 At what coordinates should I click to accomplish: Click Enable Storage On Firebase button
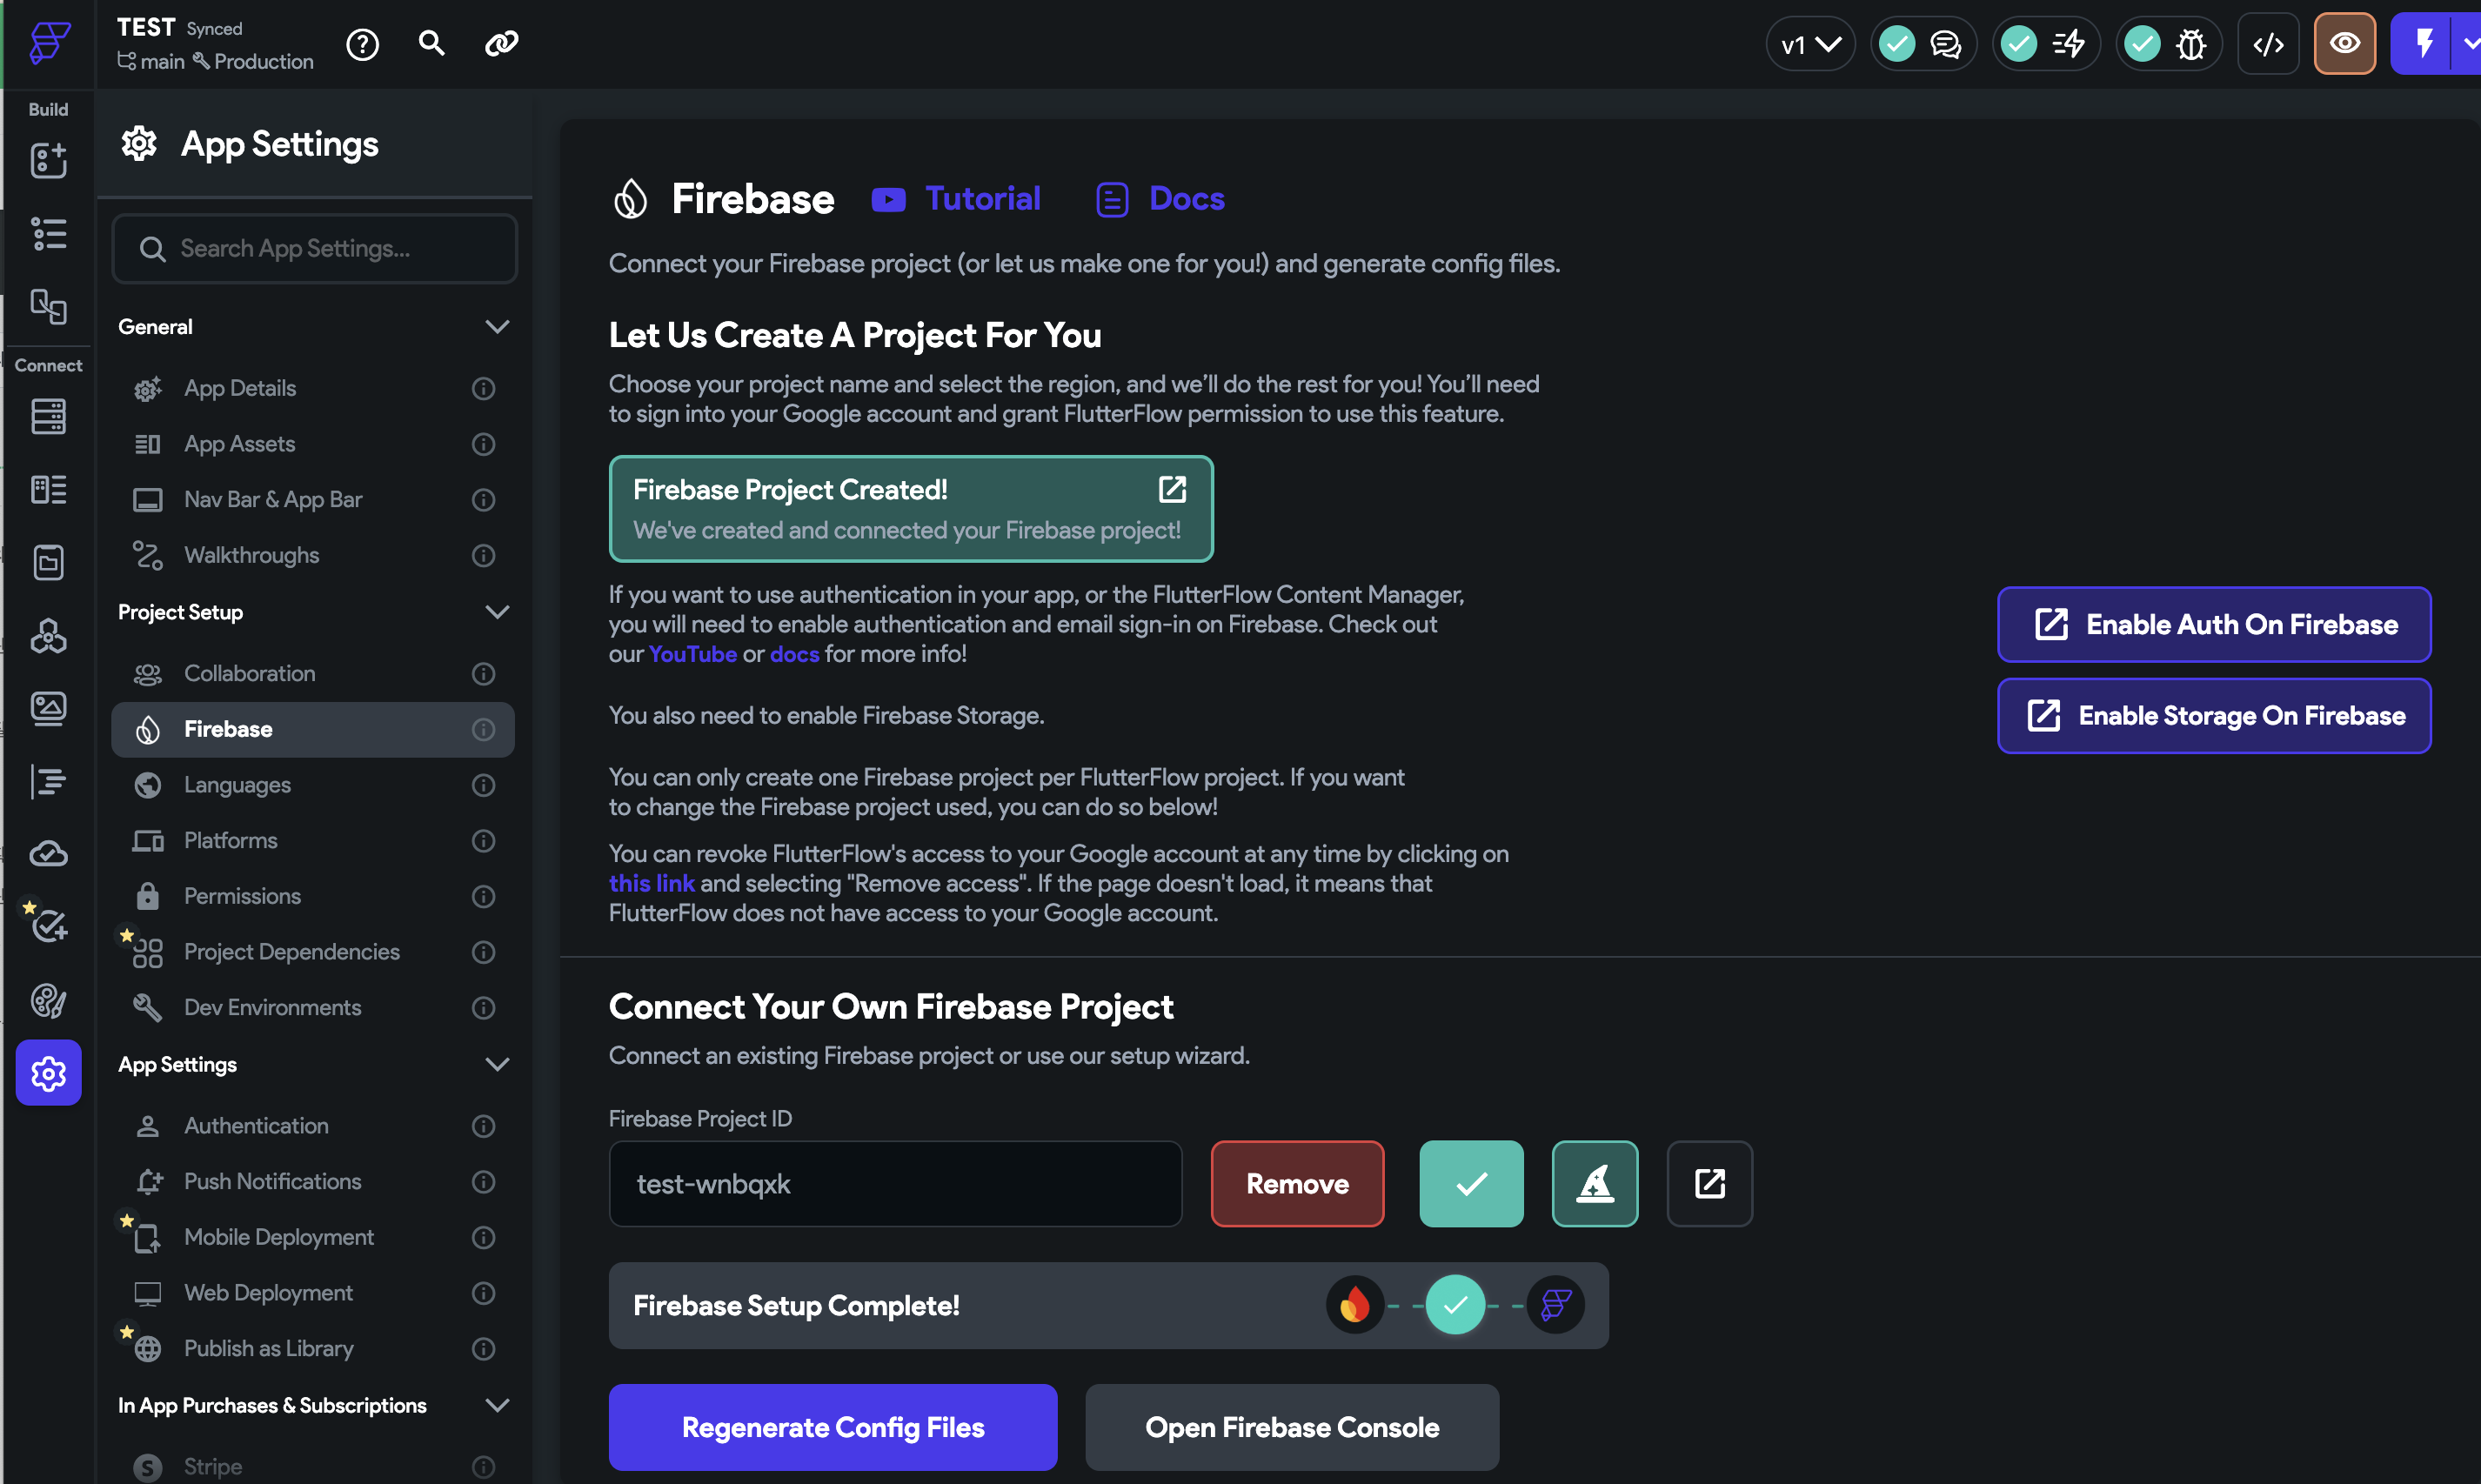[x=2214, y=716]
